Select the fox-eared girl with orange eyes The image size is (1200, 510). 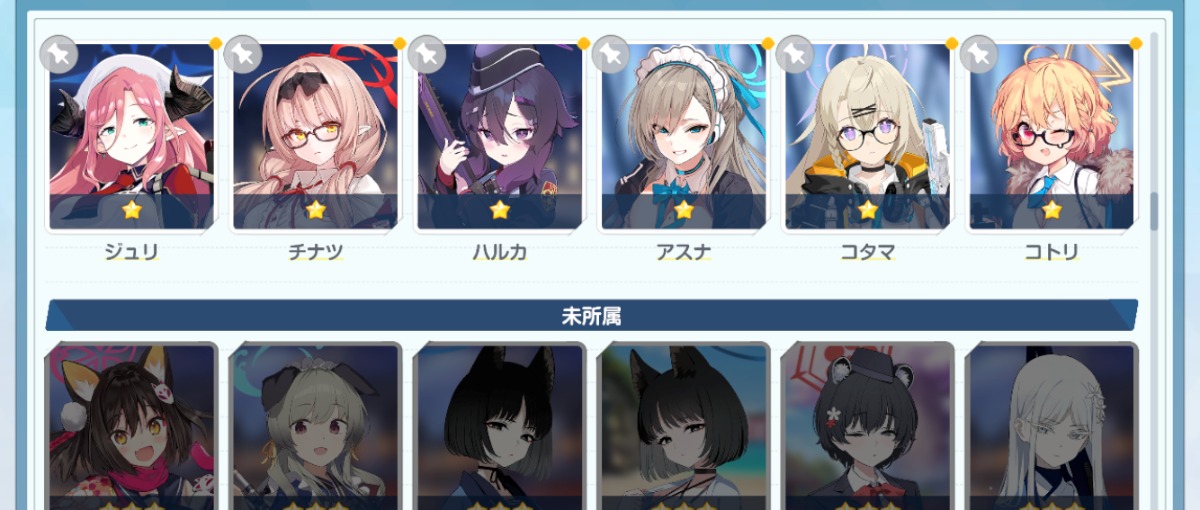[x=131, y=426]
